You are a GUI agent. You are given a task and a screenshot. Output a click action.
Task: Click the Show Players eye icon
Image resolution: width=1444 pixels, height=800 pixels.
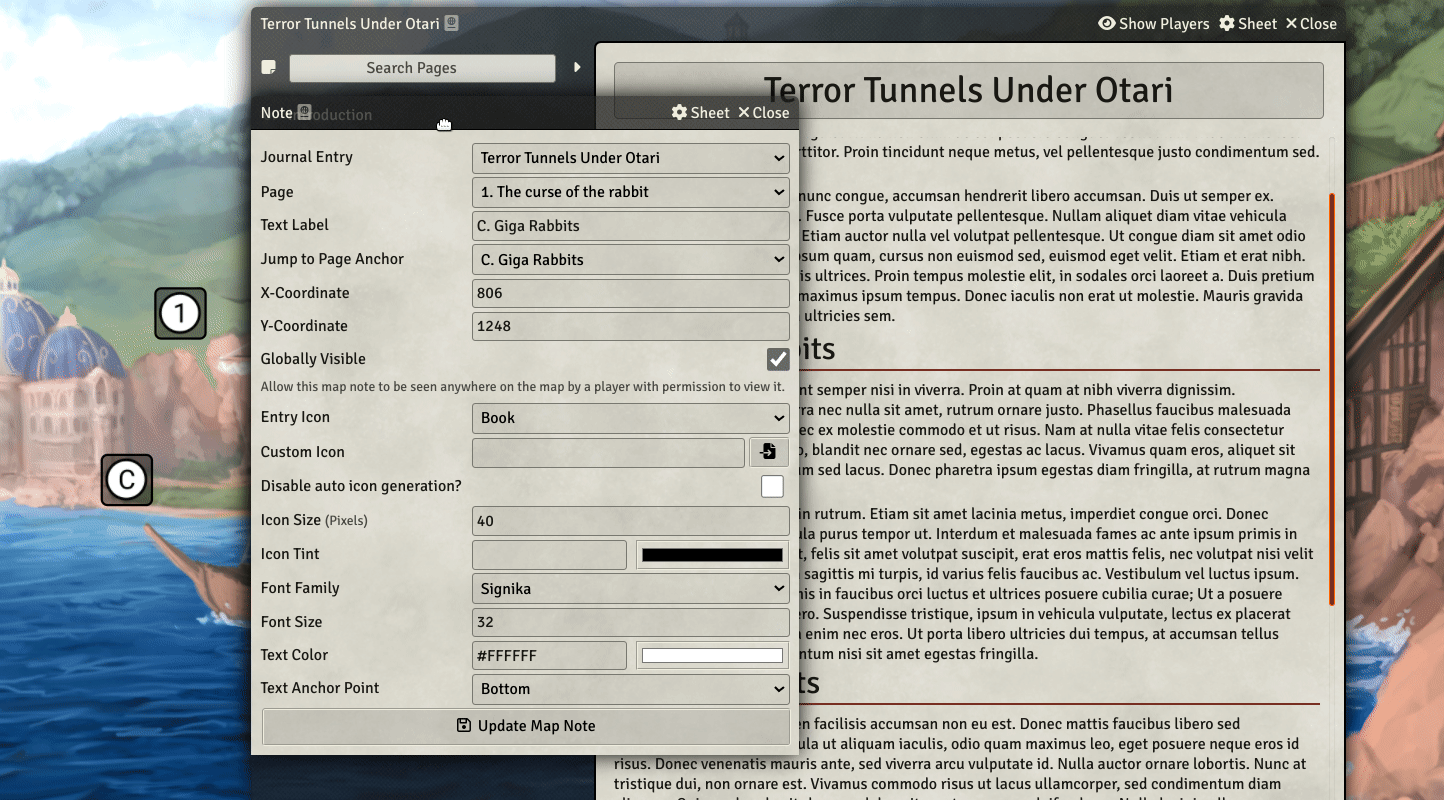point(1106,24)
